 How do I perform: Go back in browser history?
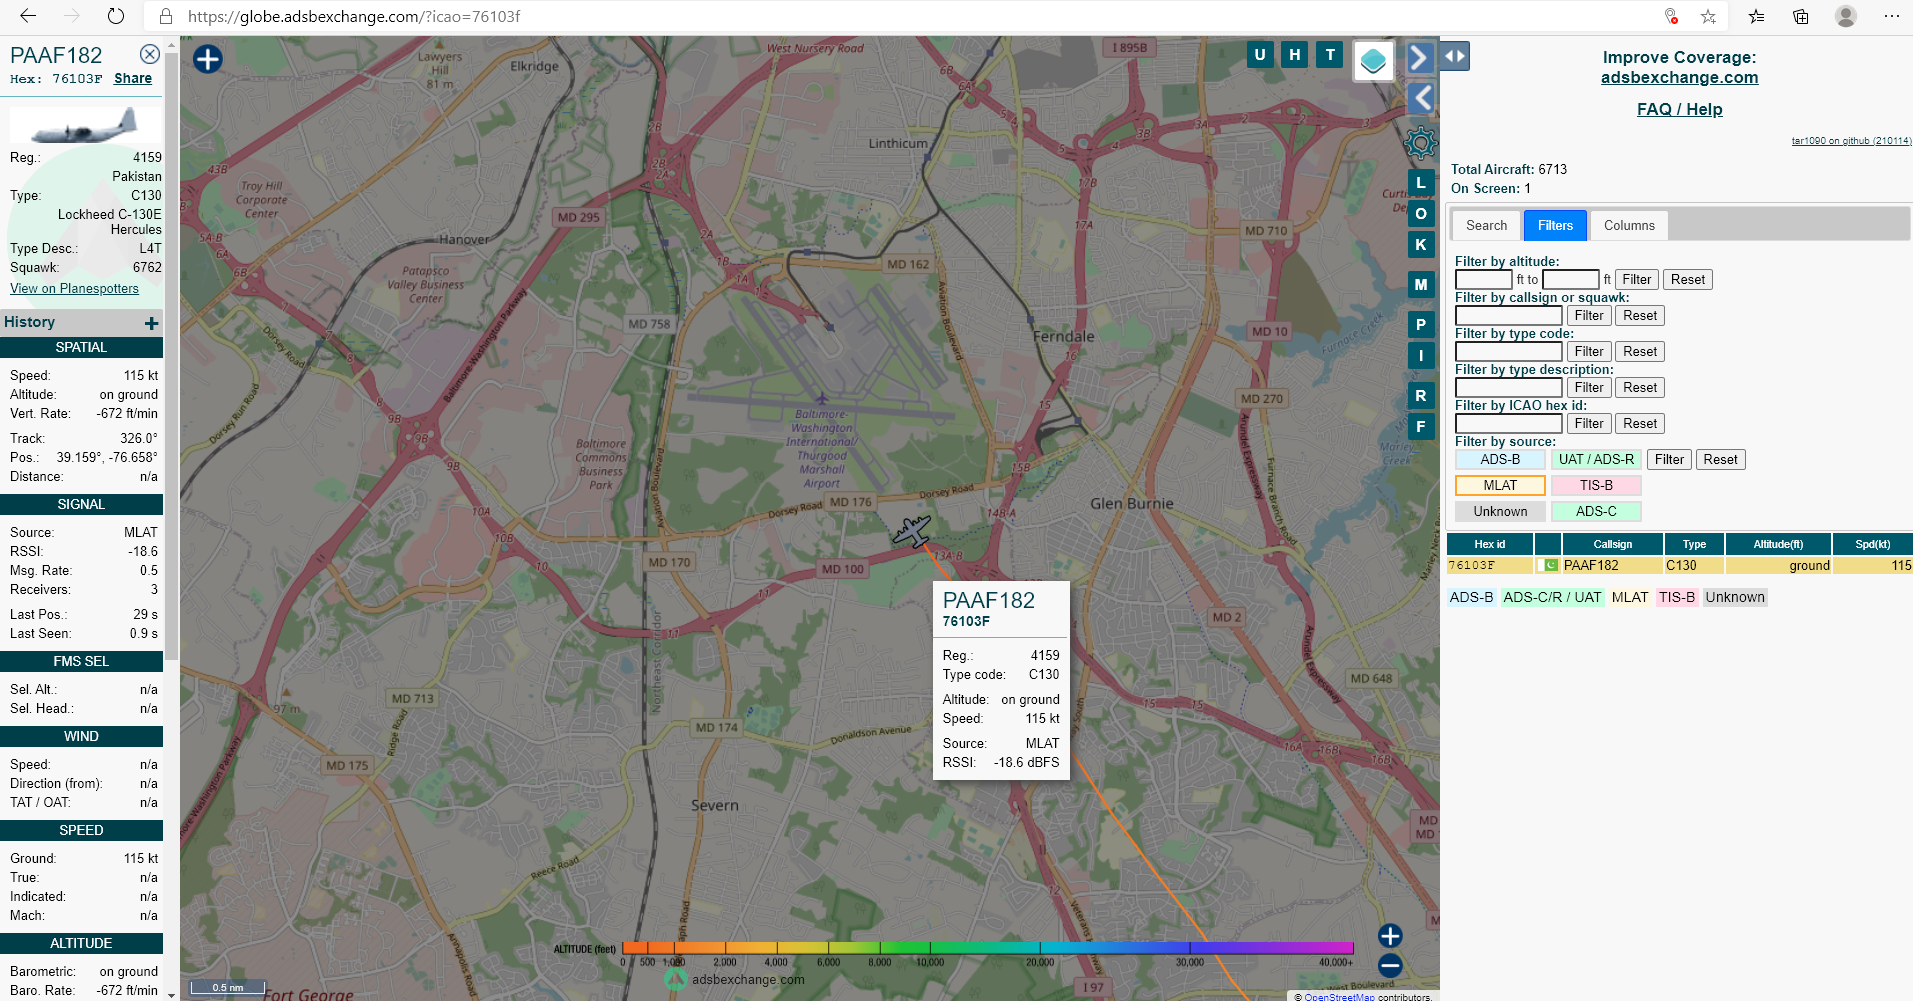pyautogui.click(x=28, y=16)
